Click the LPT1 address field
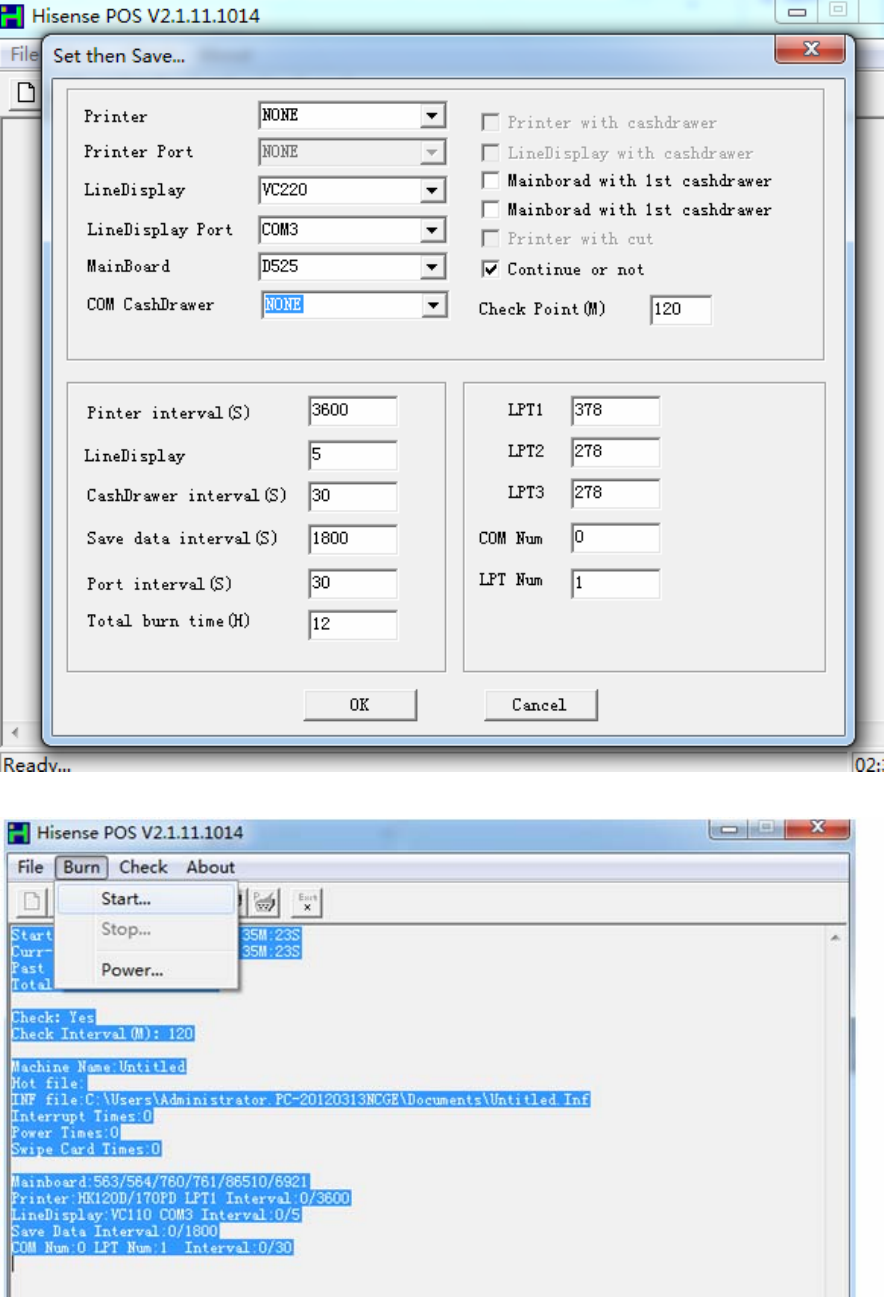884x1297 pixels. pyautogui.click(x=616, y=410)
